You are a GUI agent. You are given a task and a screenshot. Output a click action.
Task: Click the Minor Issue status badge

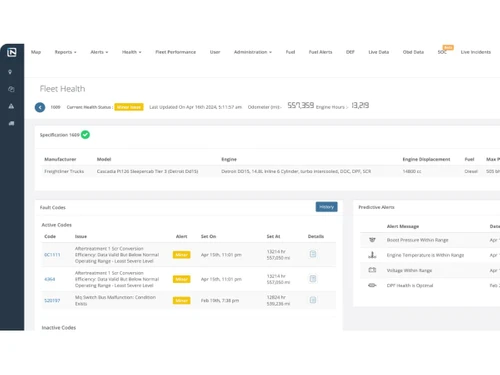(129, 107)
